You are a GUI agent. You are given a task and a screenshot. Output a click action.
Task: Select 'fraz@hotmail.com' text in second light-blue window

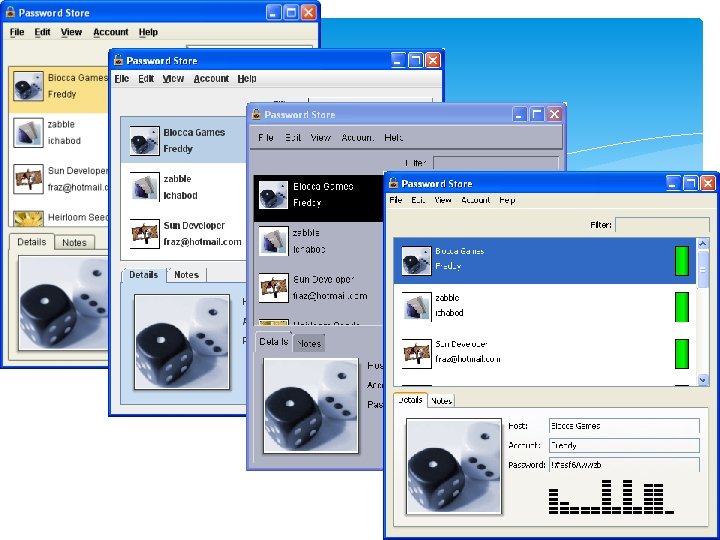[x=202, y=242]
